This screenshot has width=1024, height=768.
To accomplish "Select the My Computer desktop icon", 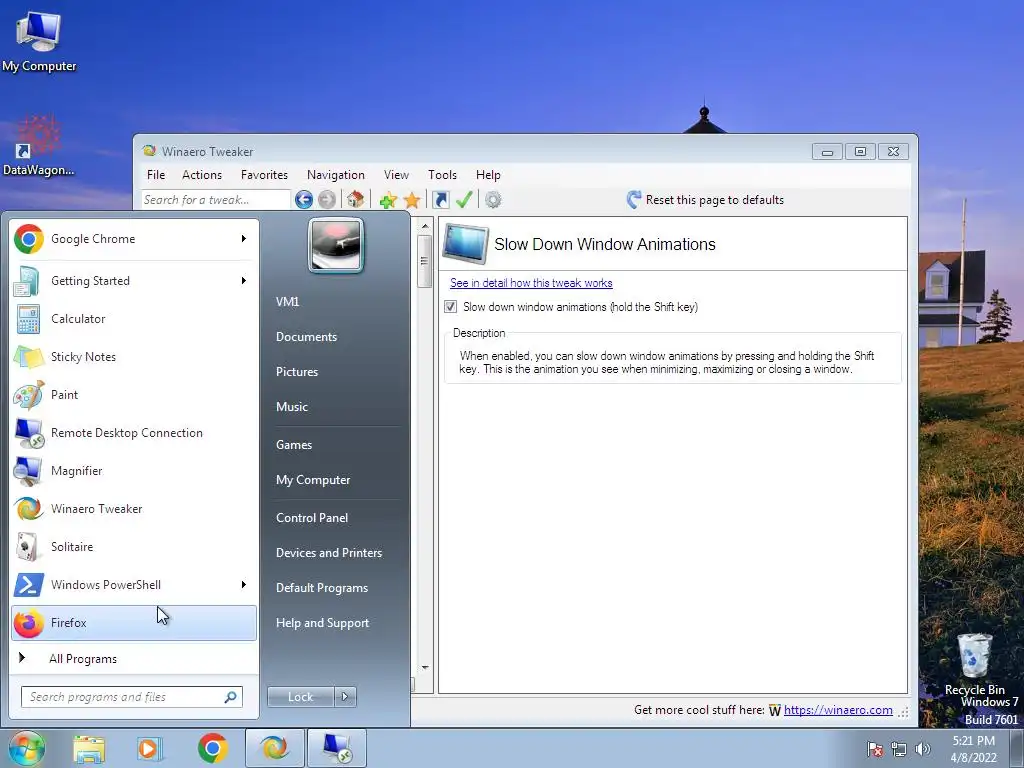I will click(39, 42).
